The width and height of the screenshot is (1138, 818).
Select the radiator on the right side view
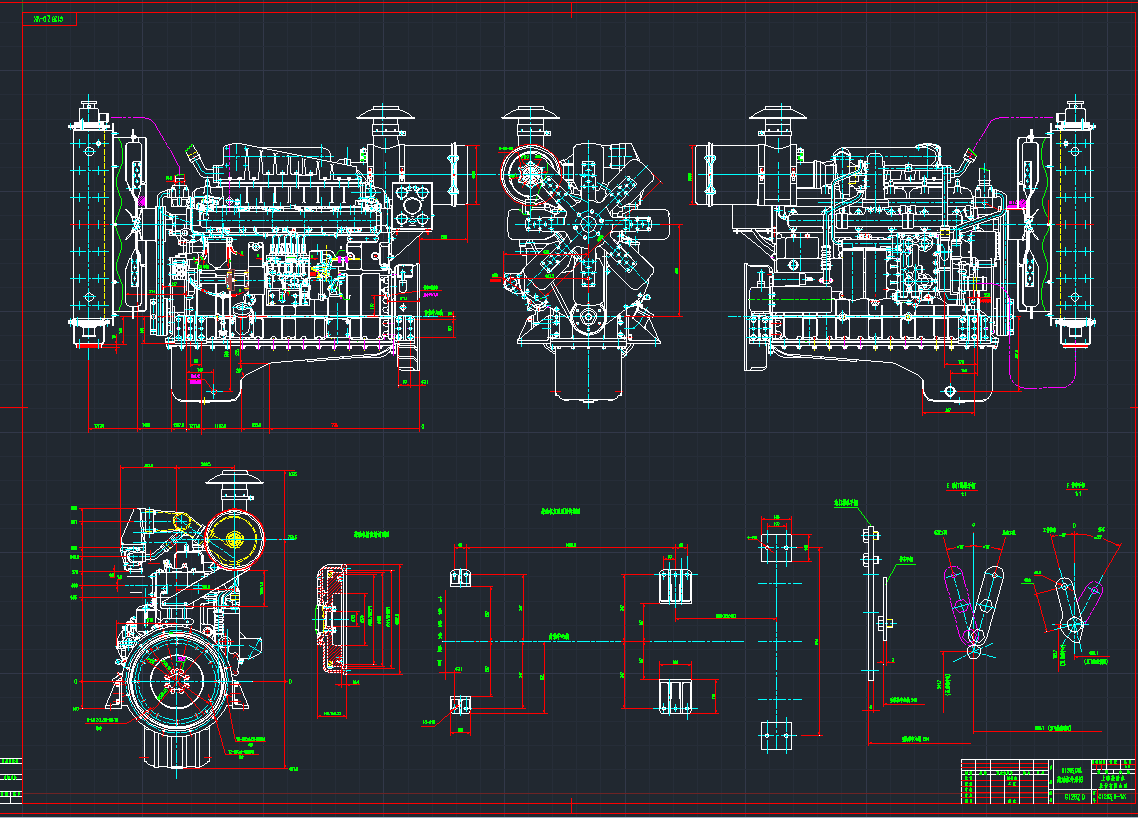point(1075,225)
